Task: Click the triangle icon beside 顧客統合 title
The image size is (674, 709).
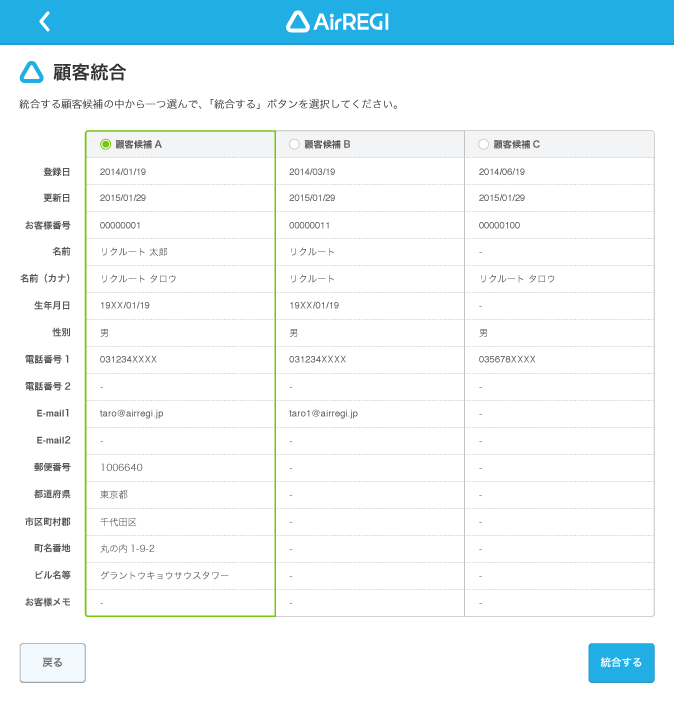Action: pos(32,72)
